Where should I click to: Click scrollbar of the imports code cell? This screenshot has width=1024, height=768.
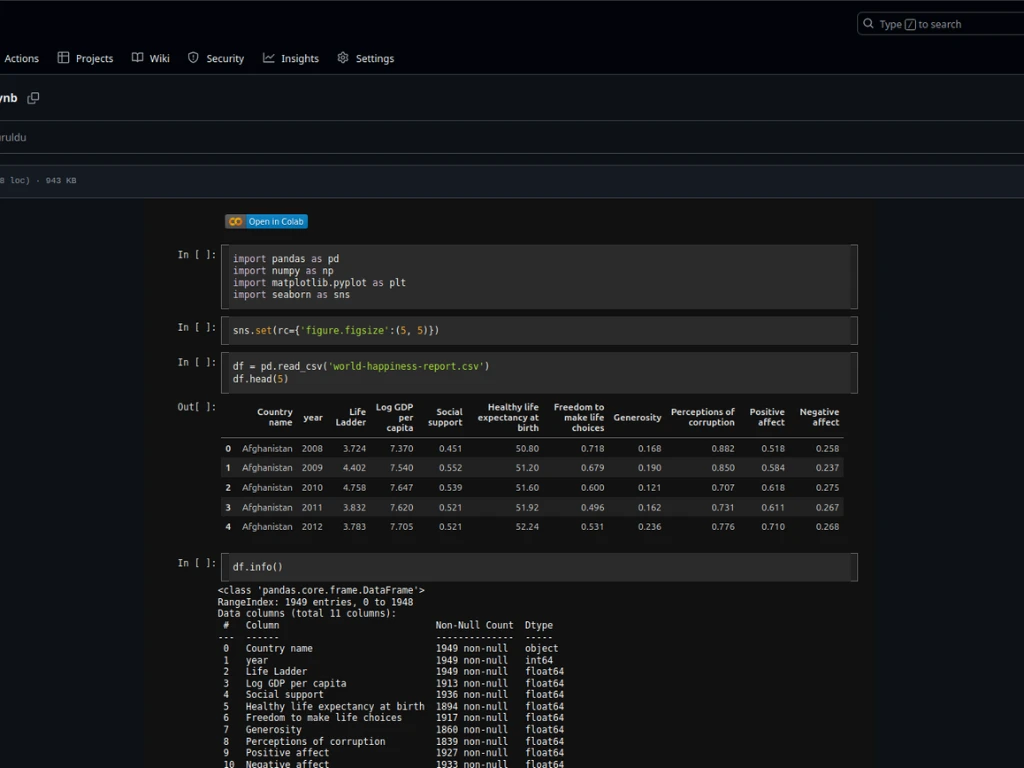[x=853, y=277]
